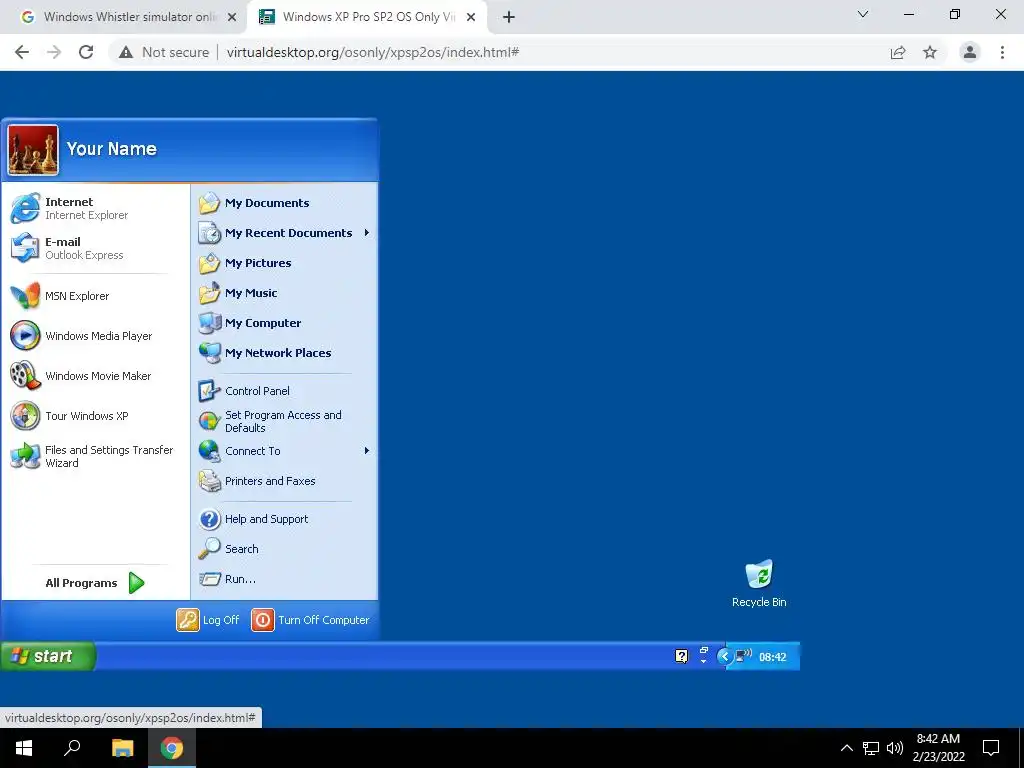Go back in Chrome
The image size is (1024, 768).
coord(22,52)
